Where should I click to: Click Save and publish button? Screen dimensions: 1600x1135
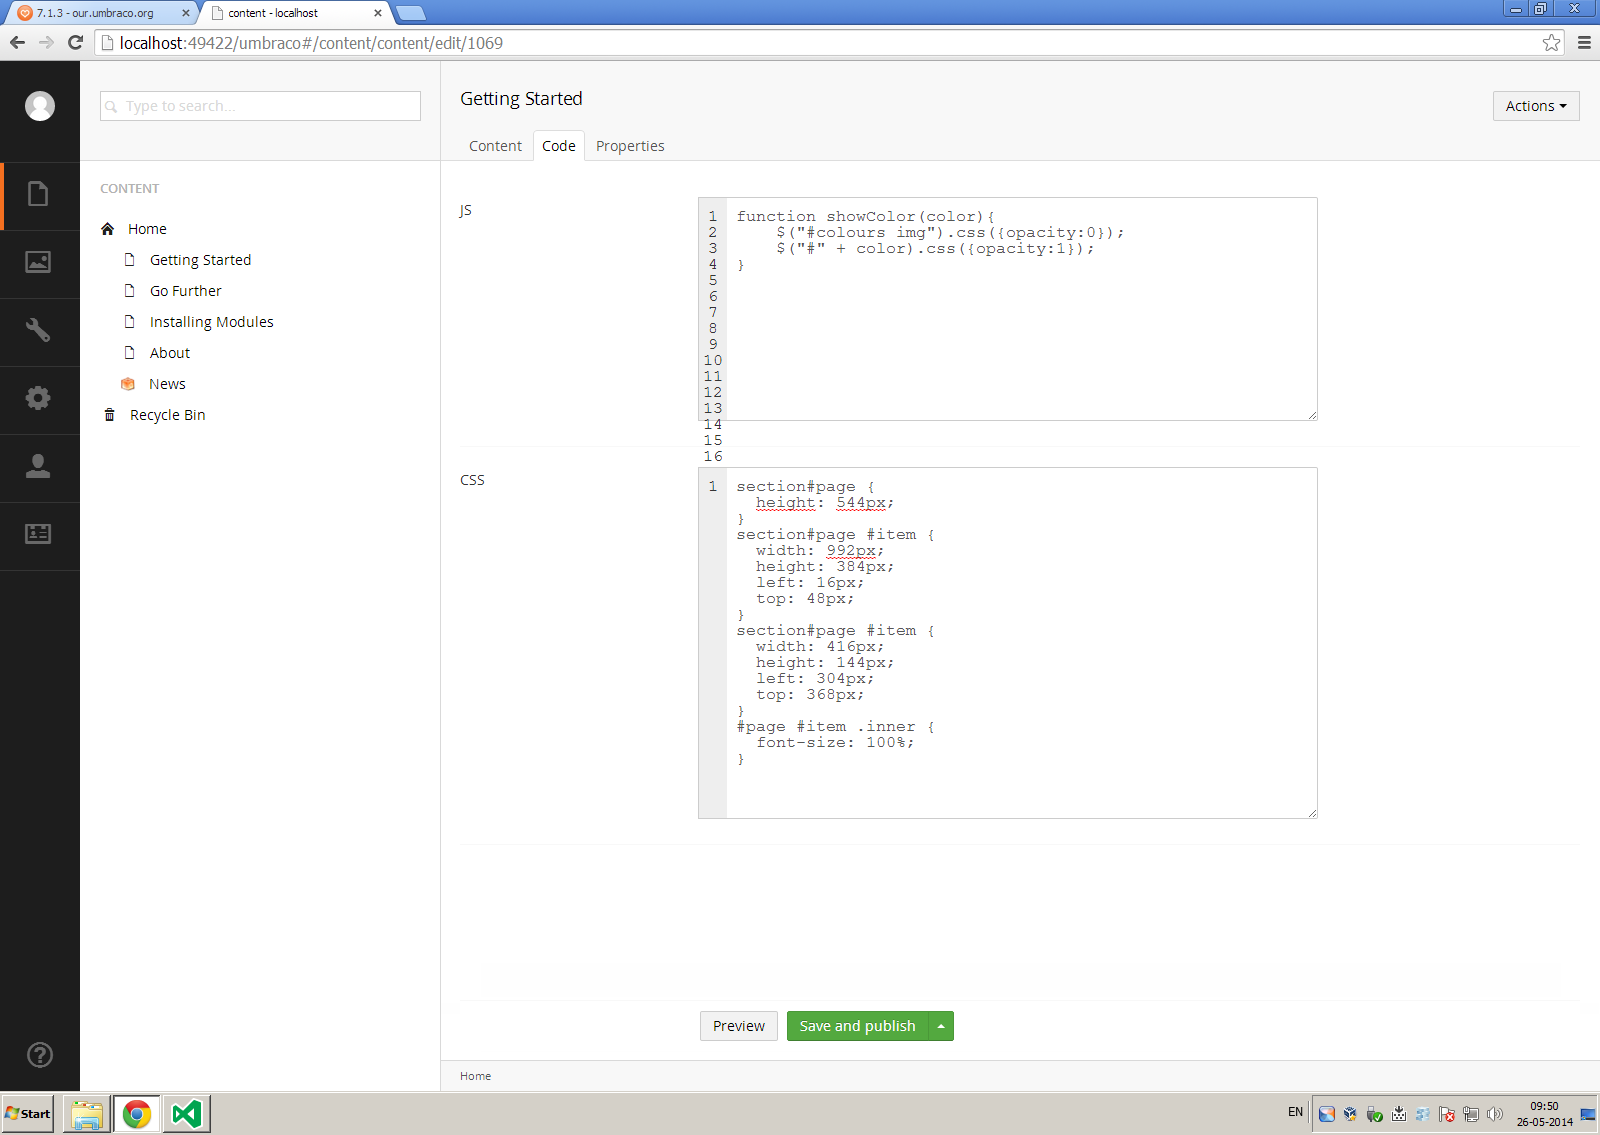point(858,1026)
